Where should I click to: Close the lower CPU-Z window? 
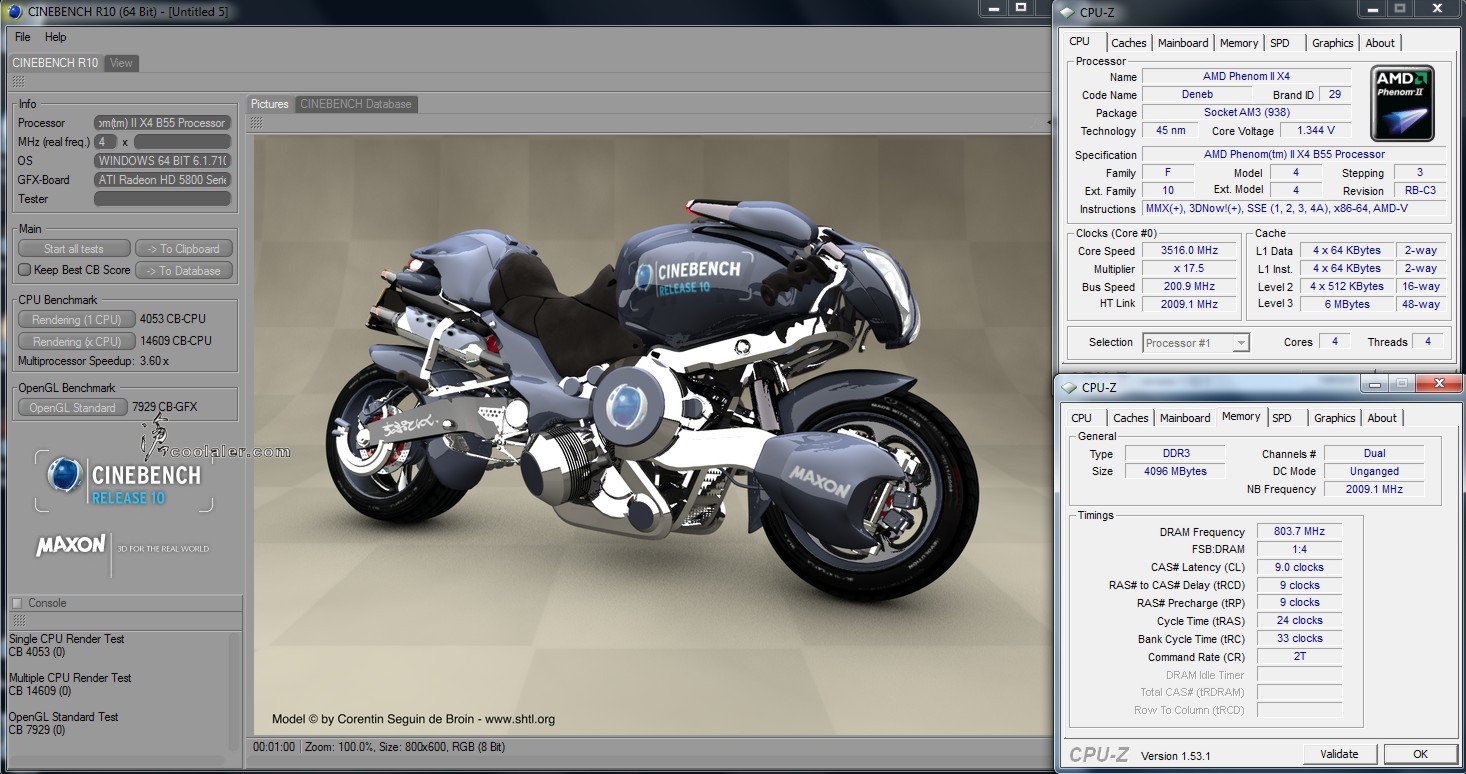(x=1439, y=383)
